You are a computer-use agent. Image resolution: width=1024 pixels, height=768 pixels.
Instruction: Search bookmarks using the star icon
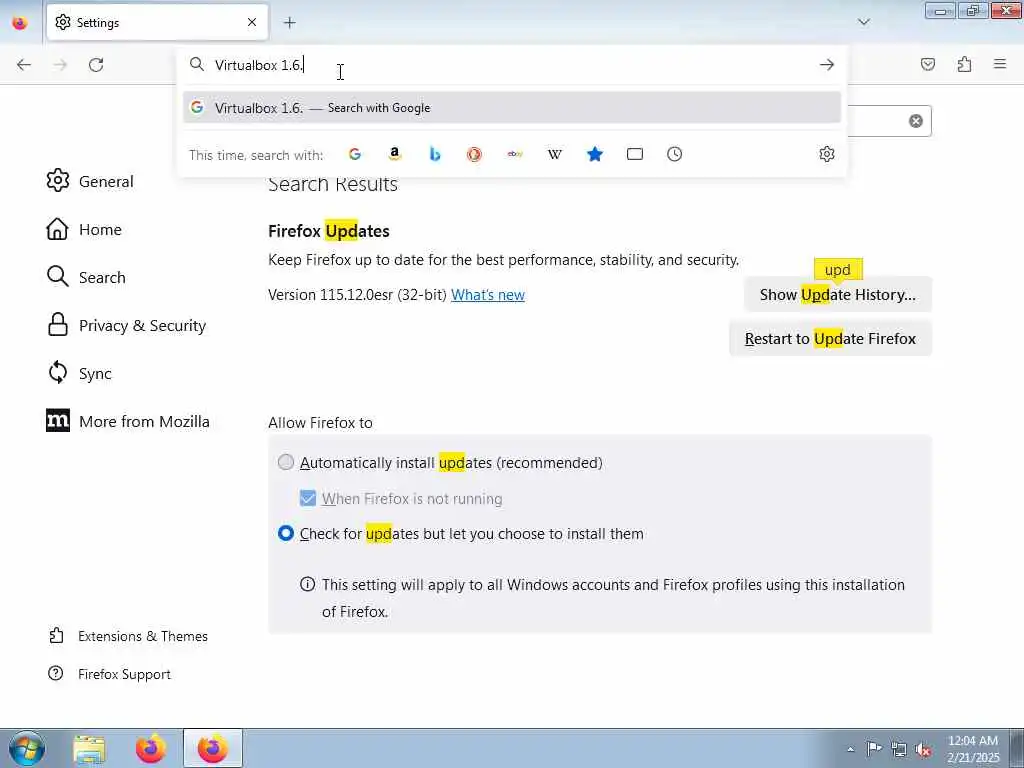point(595,154)
